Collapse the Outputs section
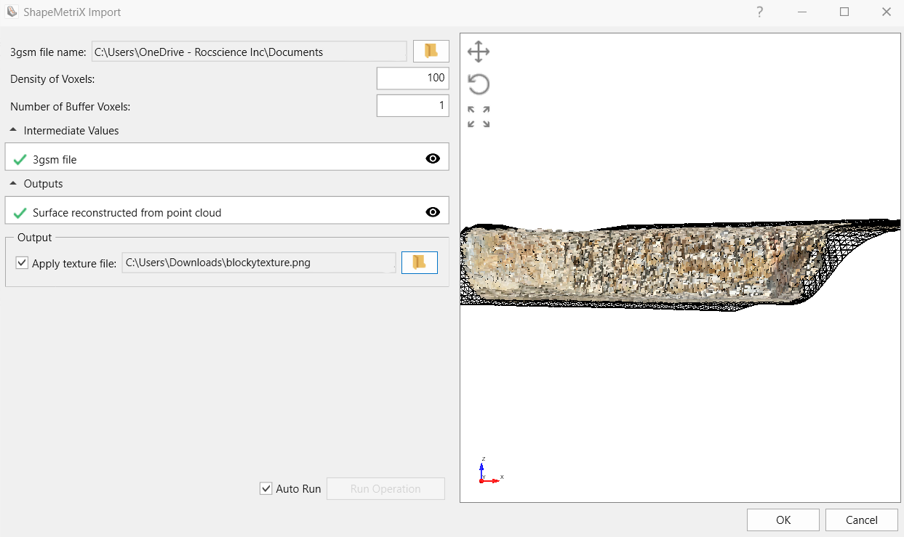This screenshot has height=537, width=904. tap(13, 183)
